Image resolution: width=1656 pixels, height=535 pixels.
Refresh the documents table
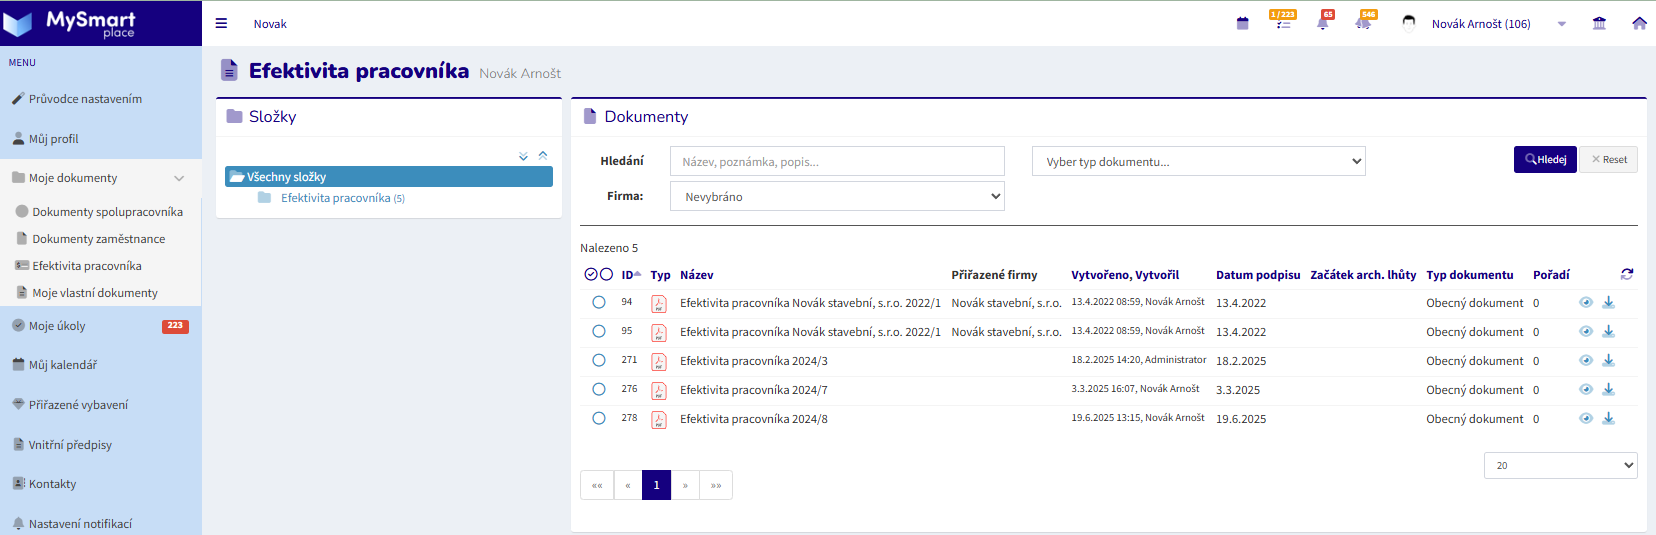tap(1627, 274)
